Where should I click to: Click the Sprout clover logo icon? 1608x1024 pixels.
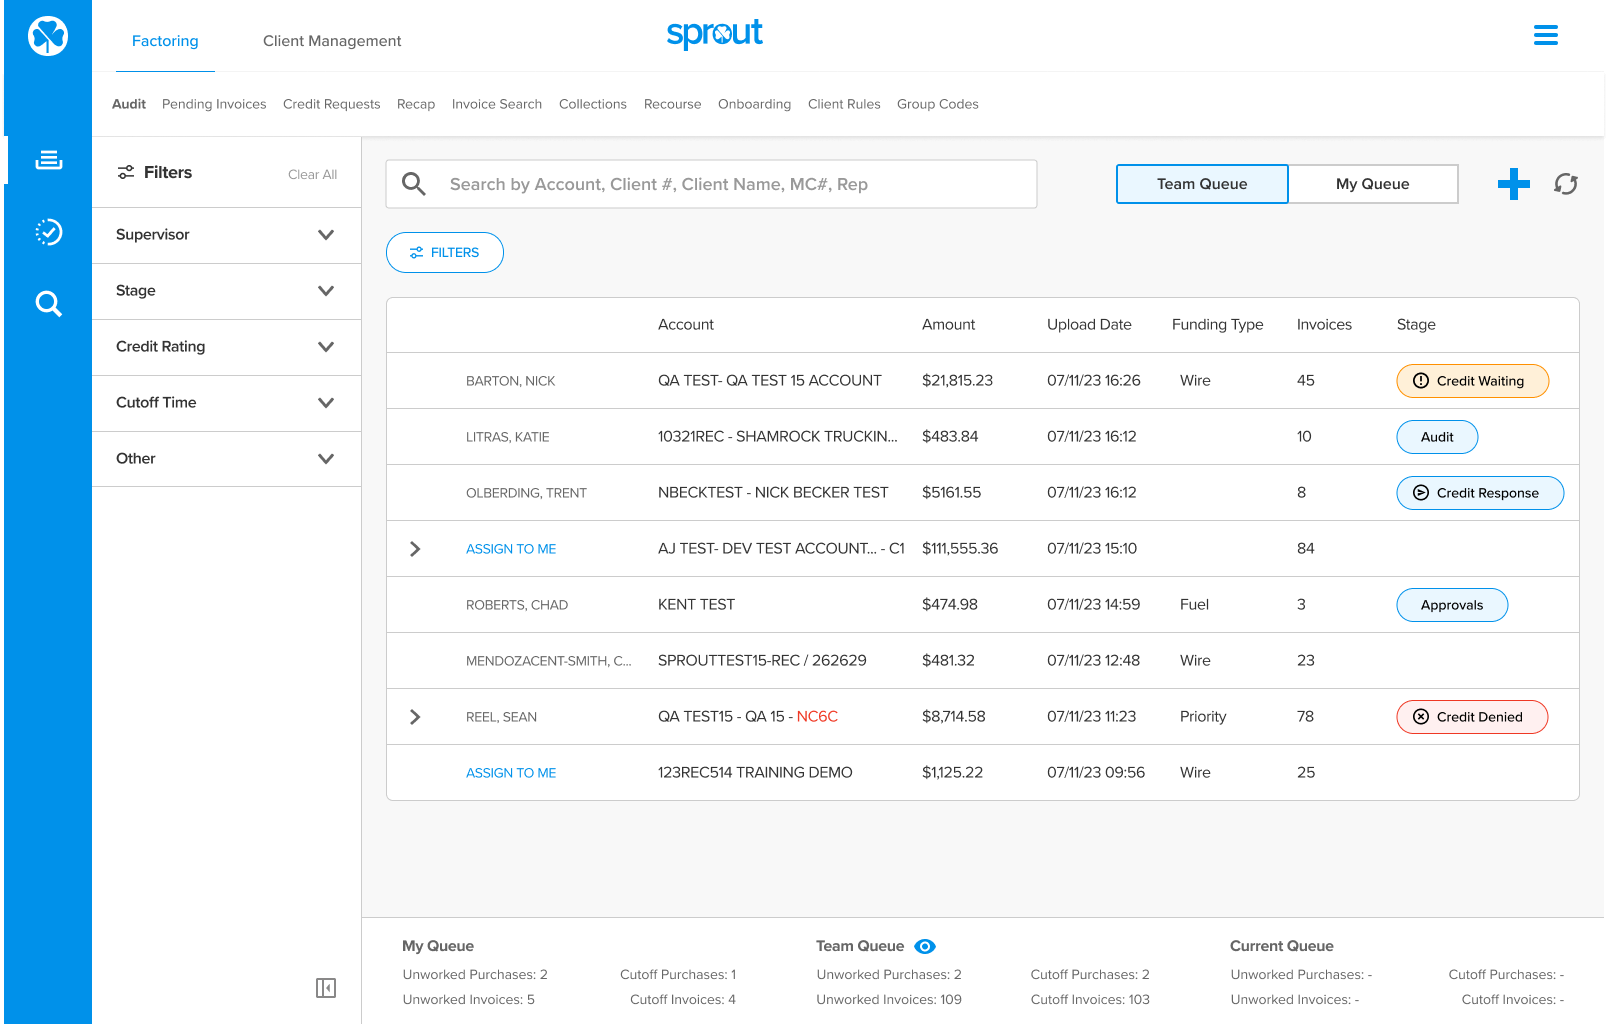click(x=48, y=36)
